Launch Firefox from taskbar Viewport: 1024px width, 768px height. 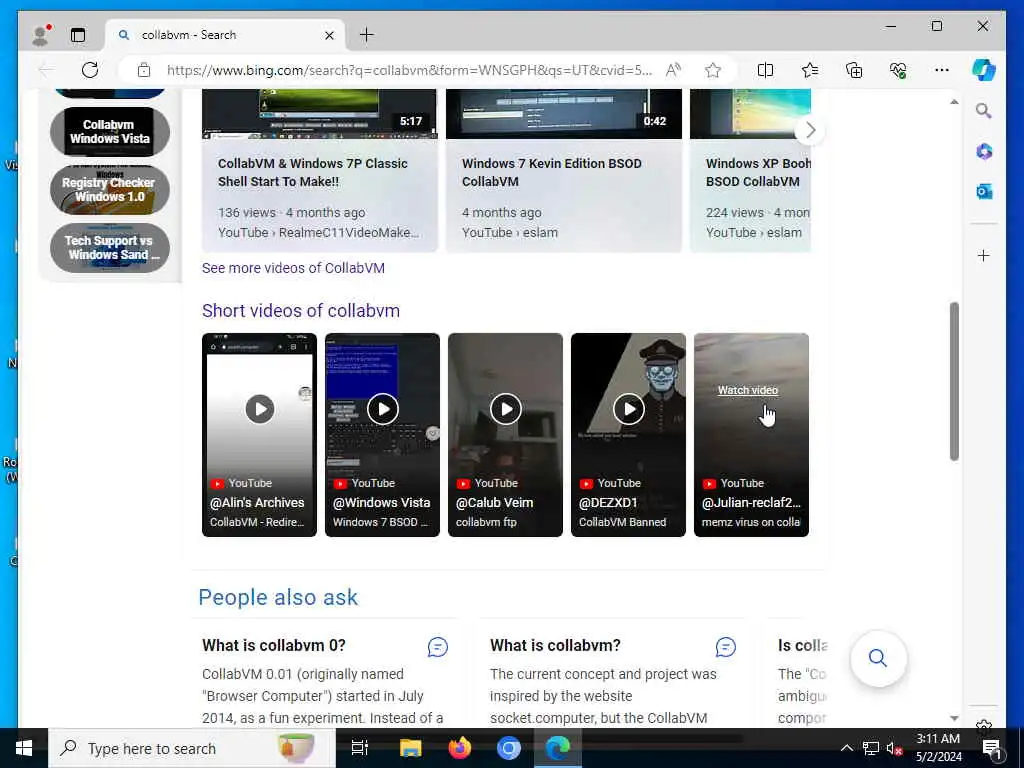pyautogui.click(x=460, y=748)
